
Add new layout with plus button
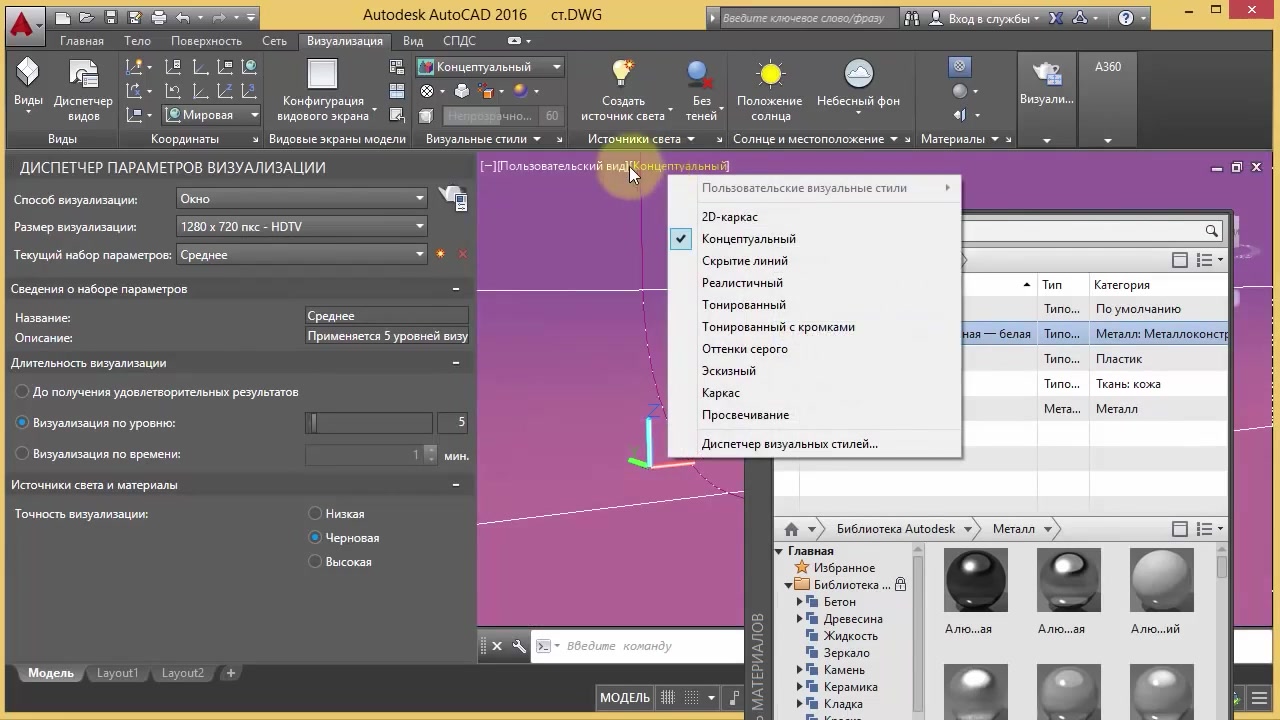click(230, 673)
